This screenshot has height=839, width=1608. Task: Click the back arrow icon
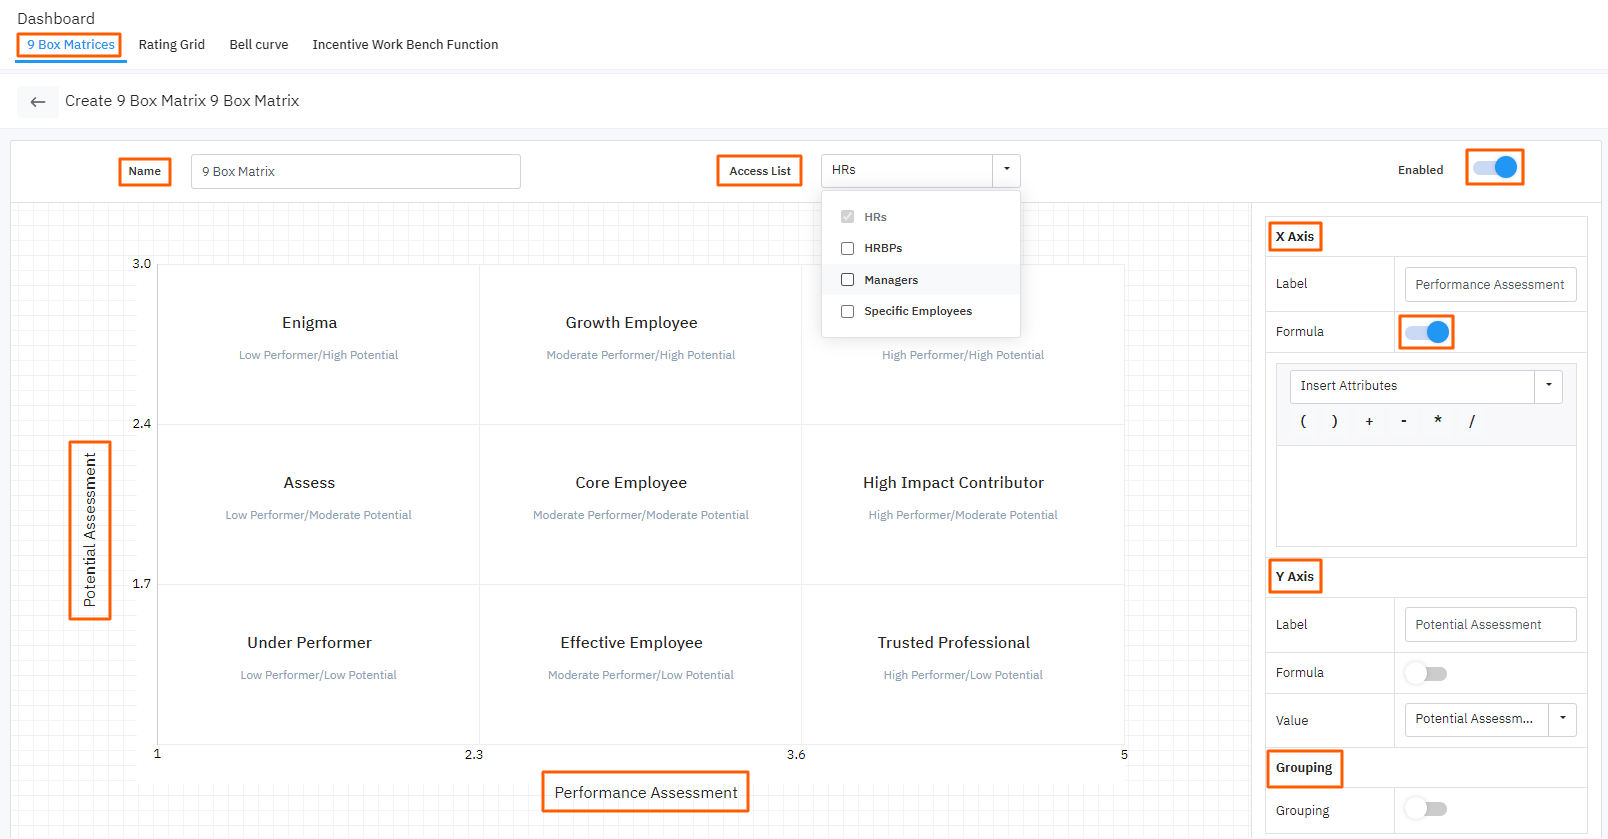[x=38, y=102]
